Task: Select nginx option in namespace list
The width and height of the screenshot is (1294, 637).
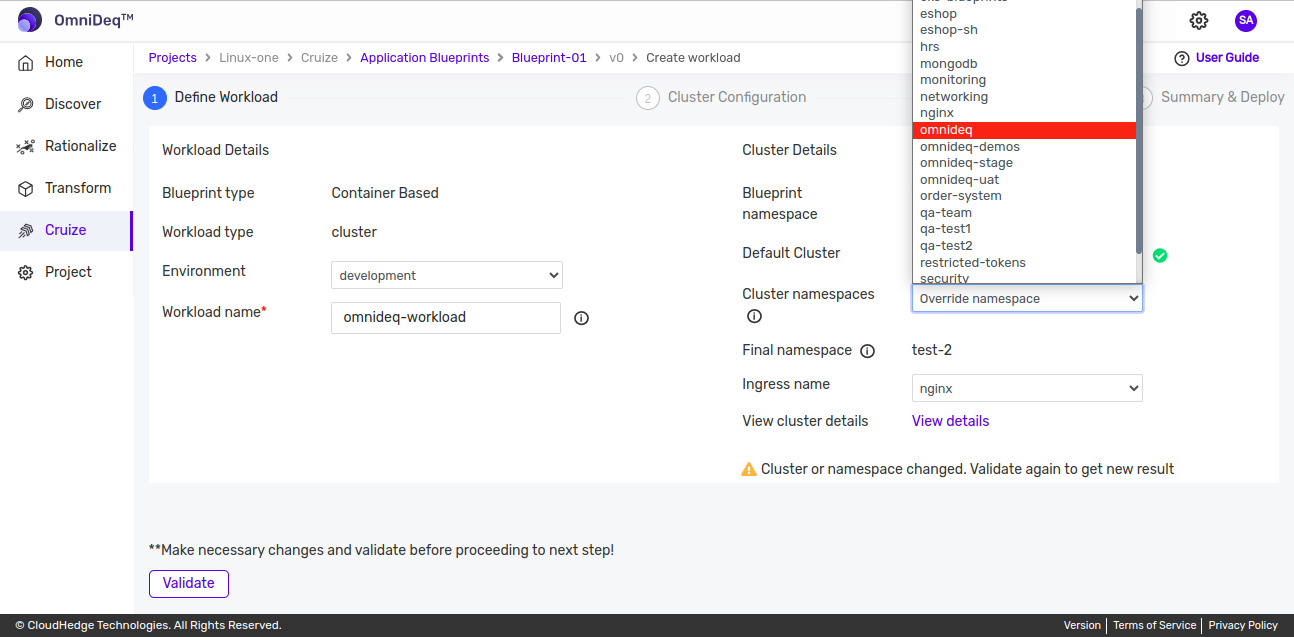Action: pyautogui.click(x=1025, y=113)
